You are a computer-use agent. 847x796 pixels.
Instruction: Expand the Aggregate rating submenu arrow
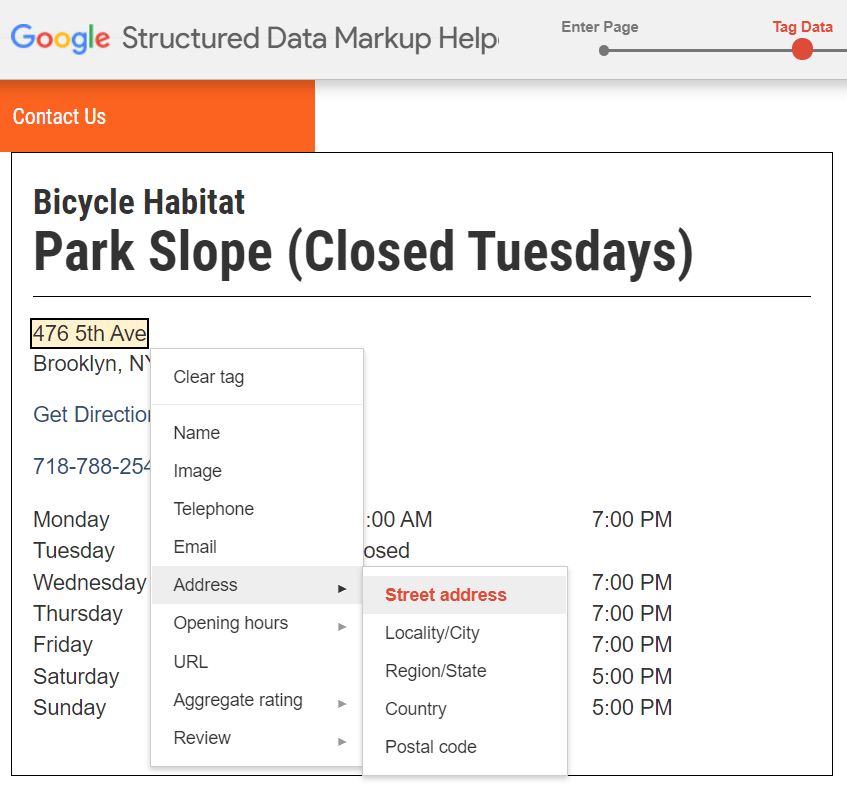[341, 703]
